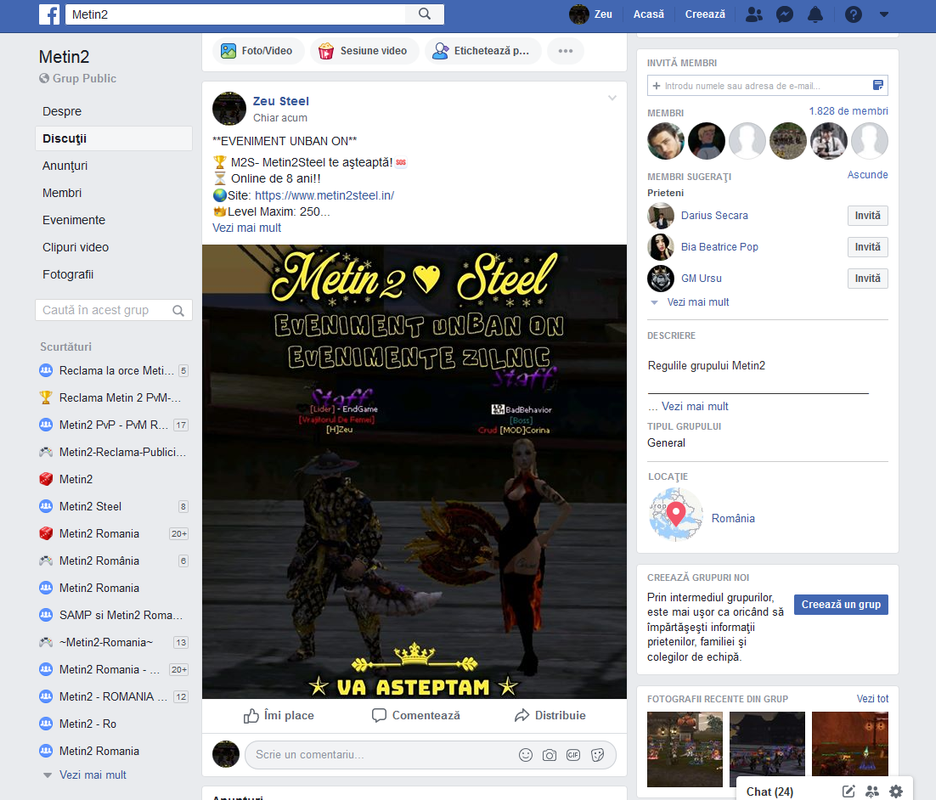Viewport: 936px width, 800px height.
Task: Click the search magnifier in top bar
Action: (424, 14)
